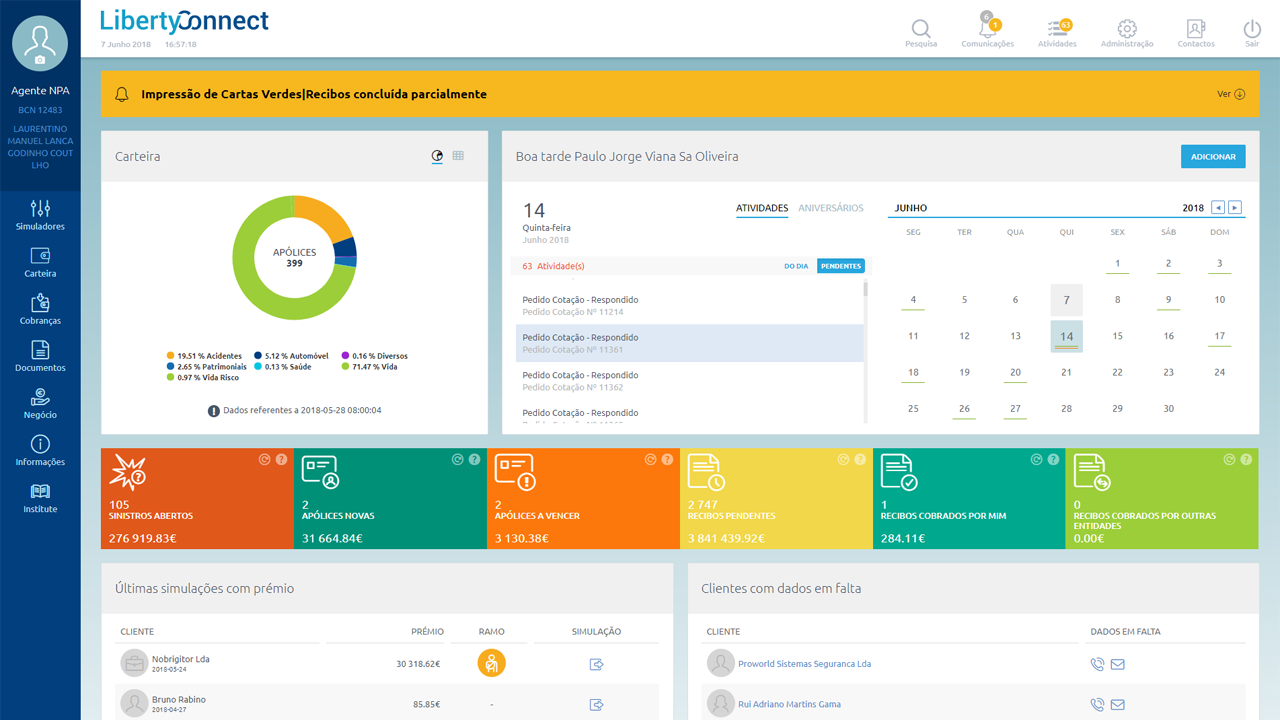Screen dimensions: 1280x720
Task: Open help on Sinistros Abertos tile
Action: (281, 460)
